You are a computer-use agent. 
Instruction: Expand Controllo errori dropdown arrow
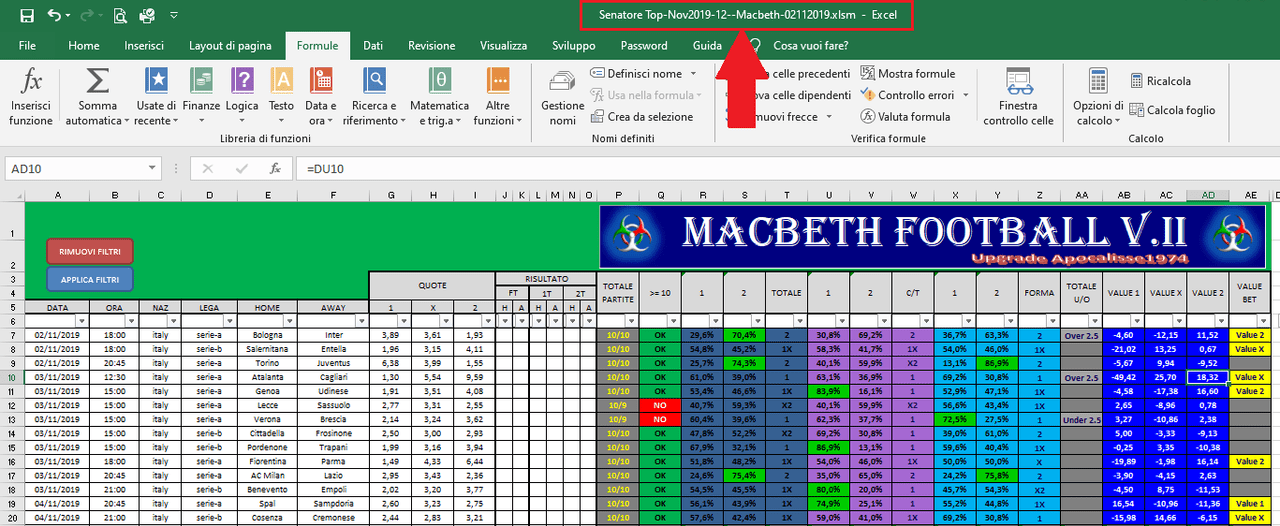click(965, 95)
